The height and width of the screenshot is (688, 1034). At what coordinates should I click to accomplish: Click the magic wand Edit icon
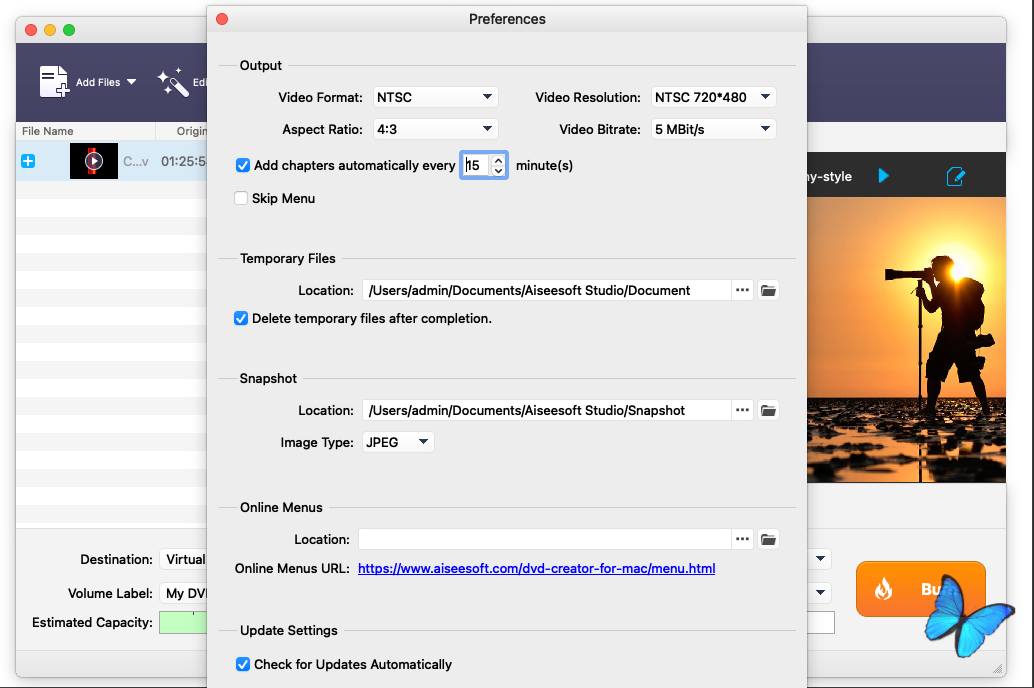click(x=173, y=83)
